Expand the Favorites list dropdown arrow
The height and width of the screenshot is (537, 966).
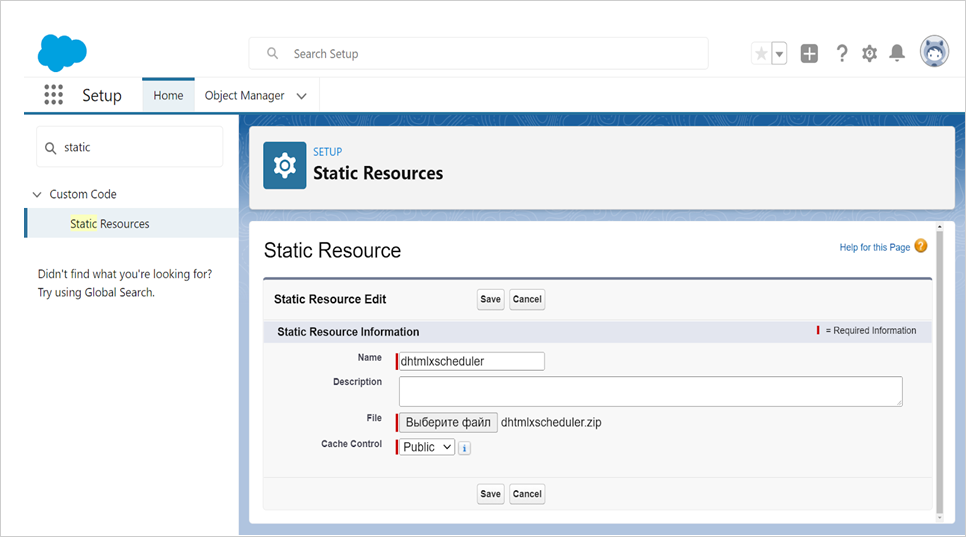point(779,54)
